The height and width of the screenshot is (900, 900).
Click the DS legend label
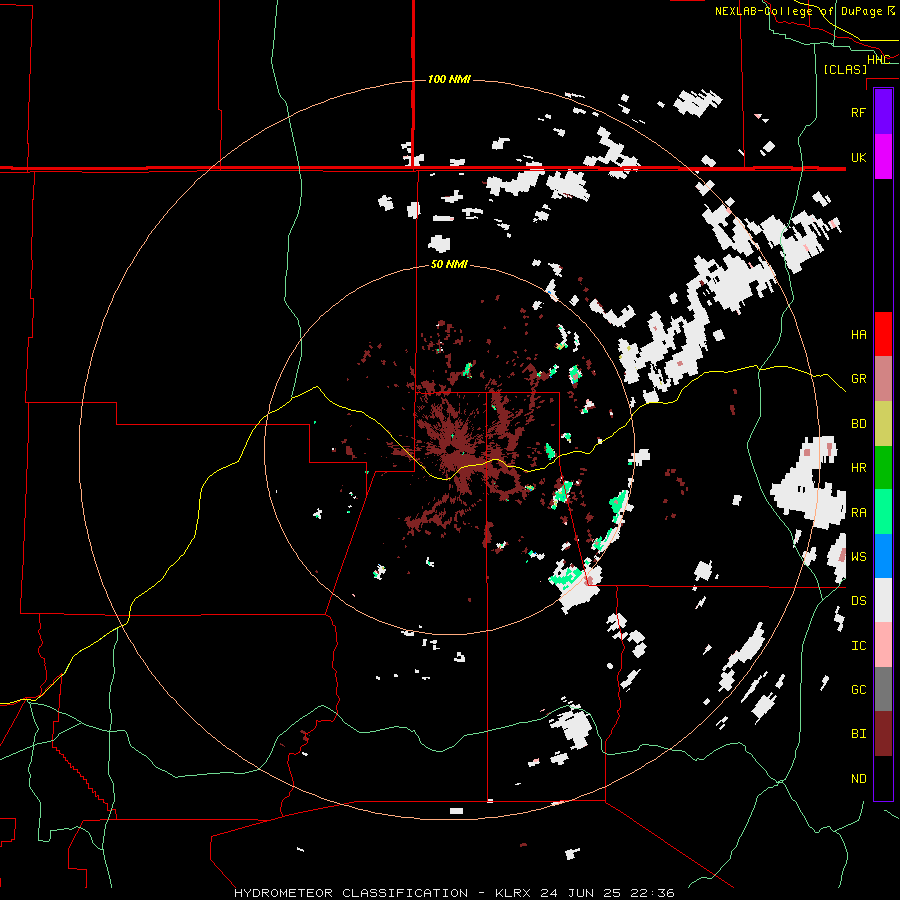click(x=858, y=601)
